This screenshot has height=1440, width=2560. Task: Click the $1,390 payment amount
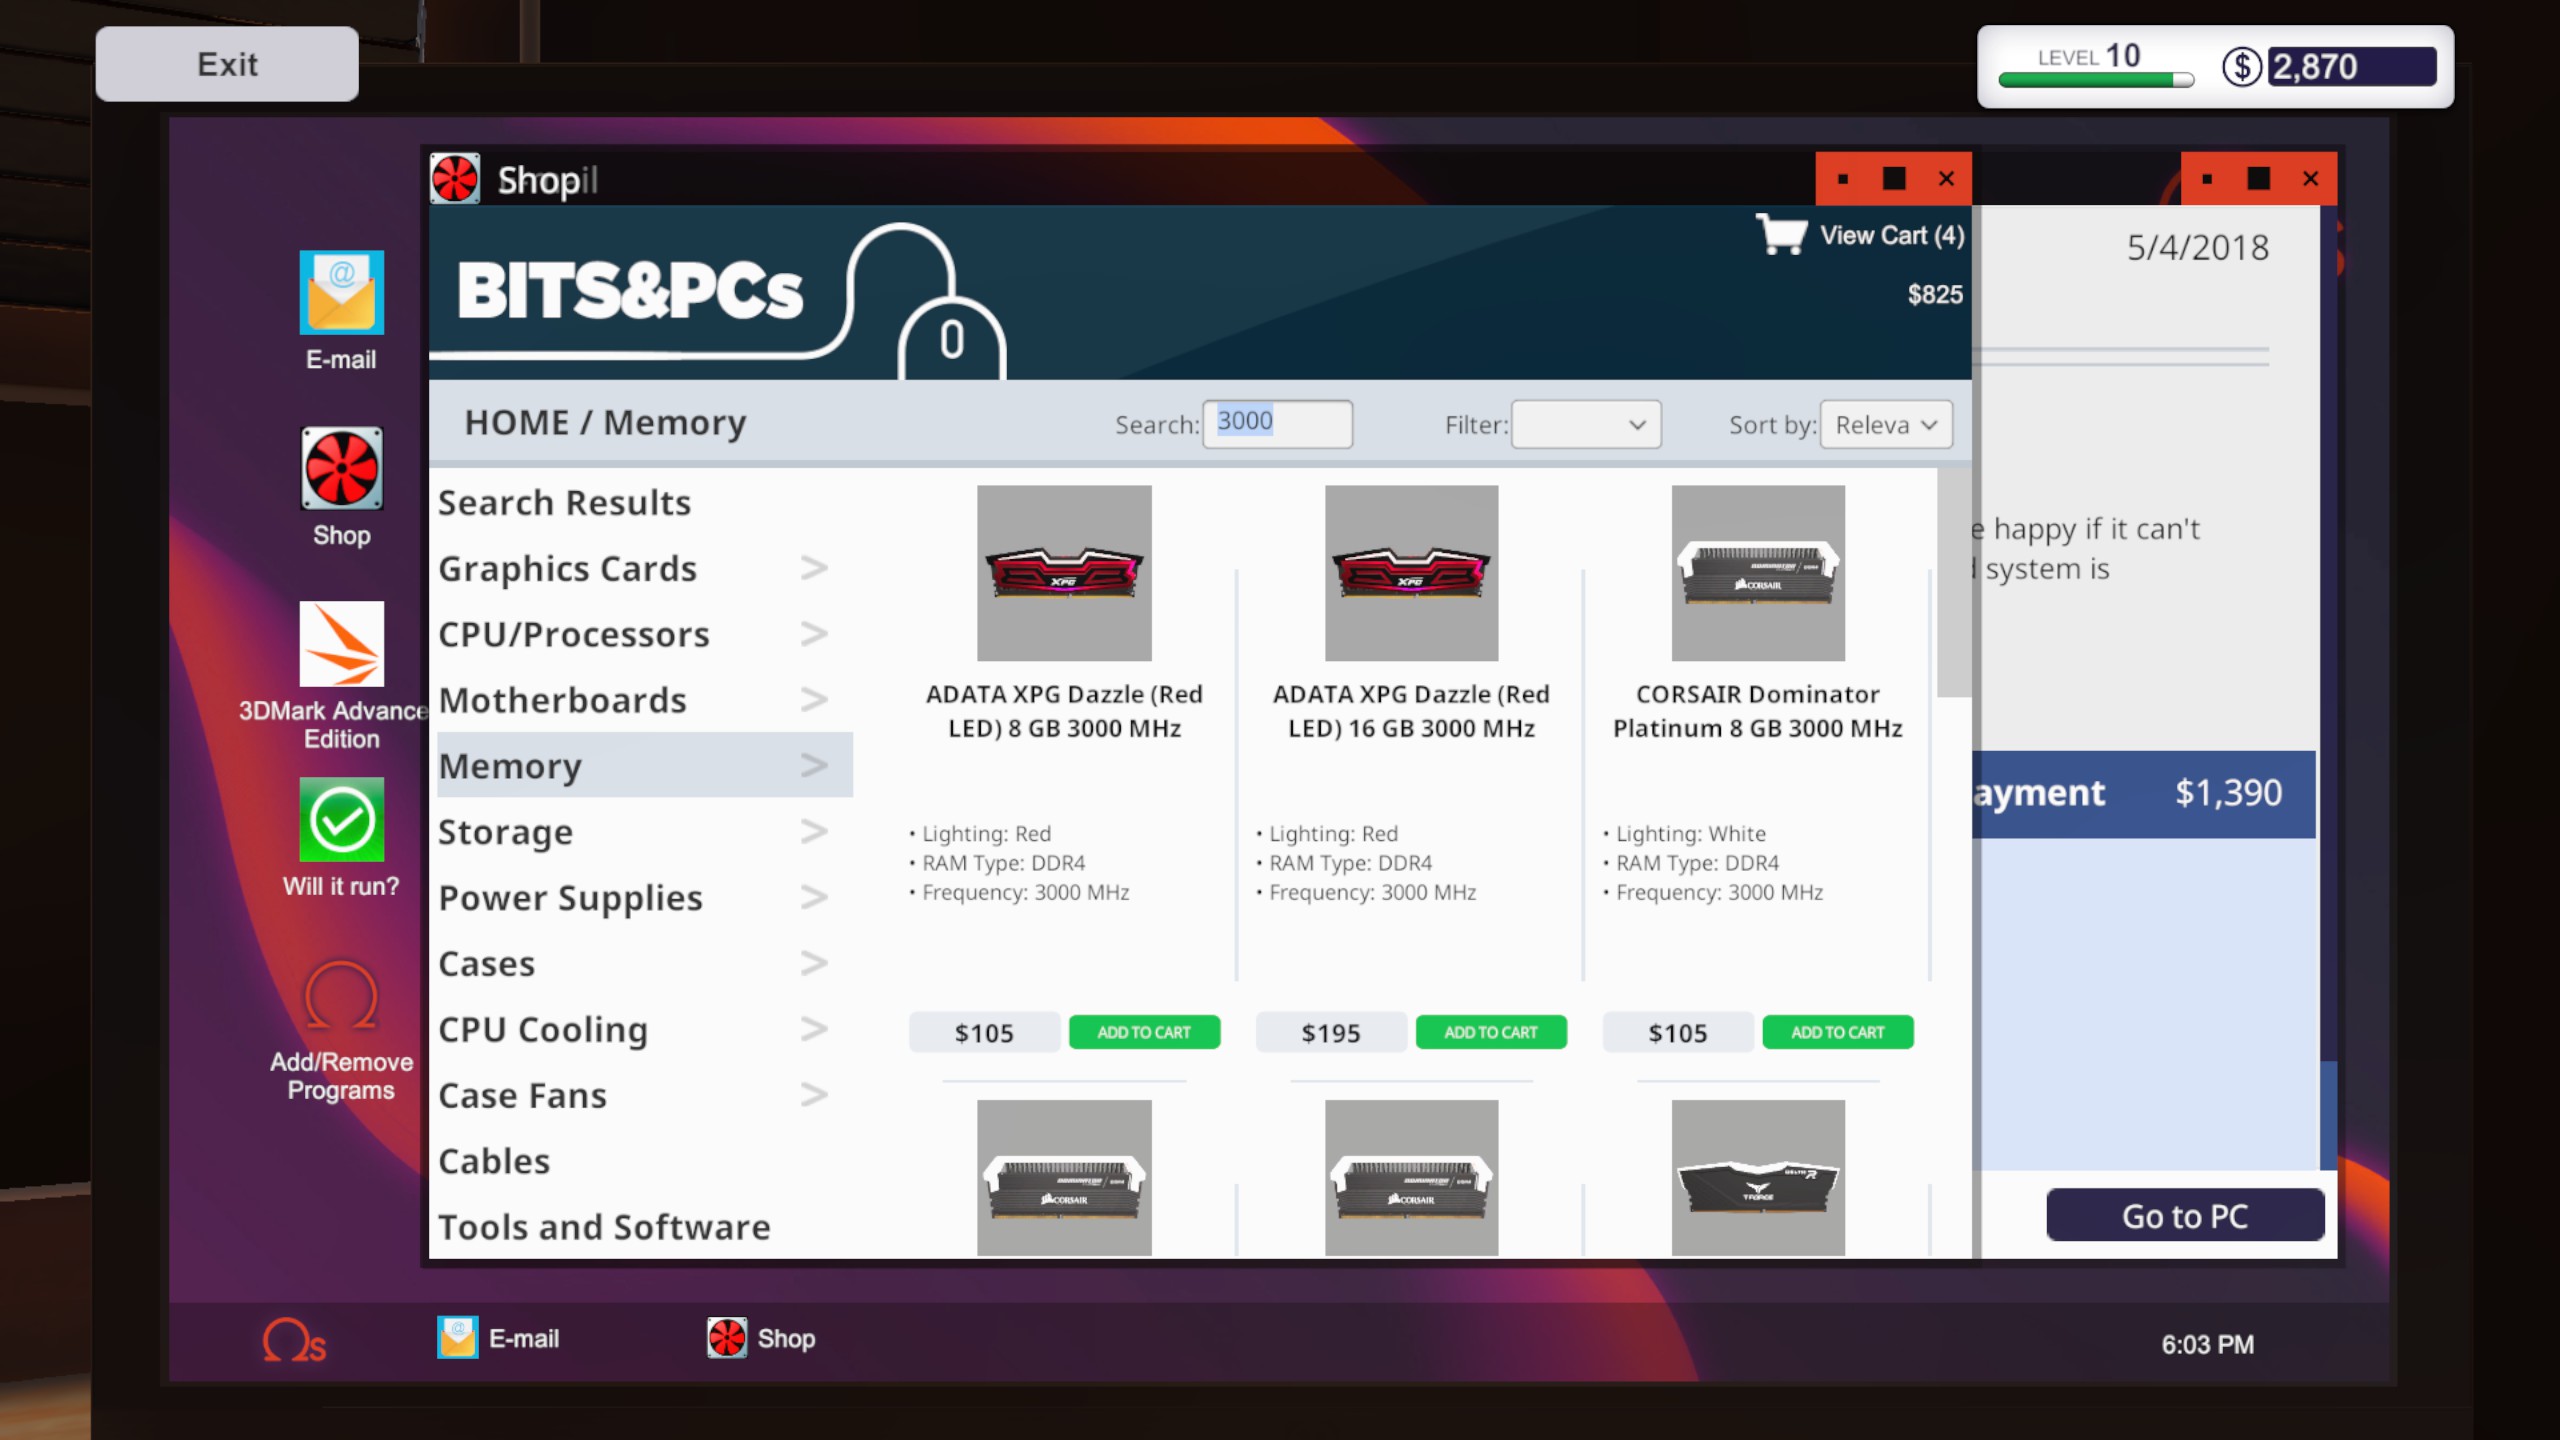click(2228, 792)
